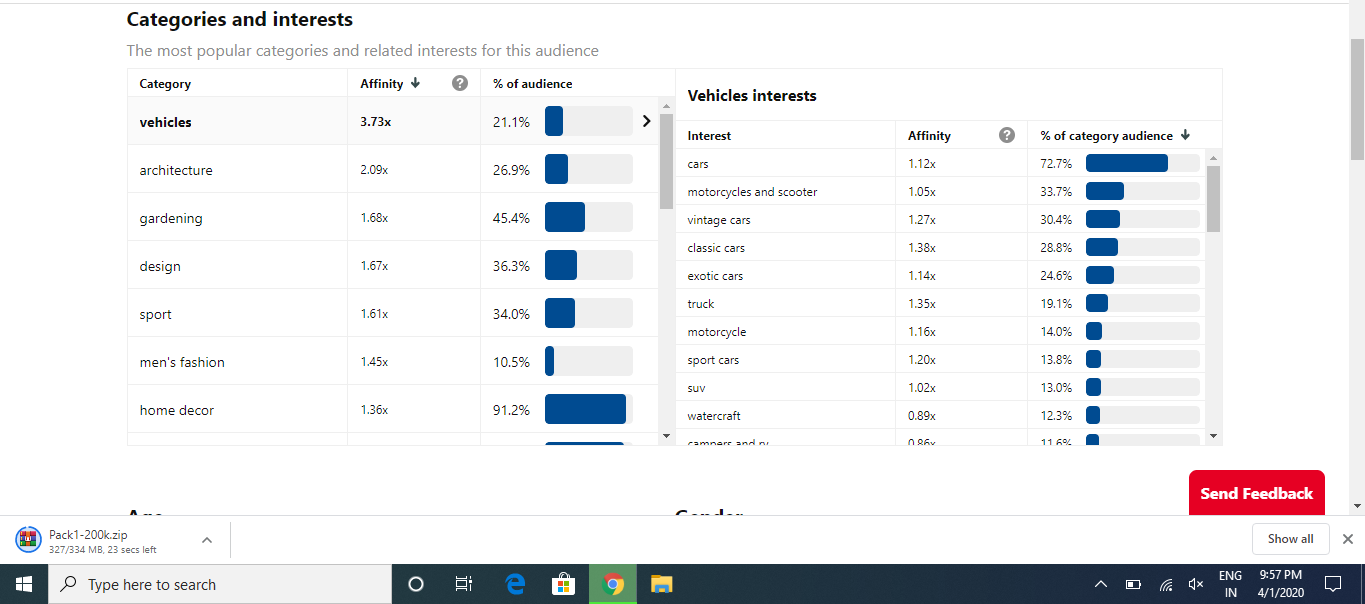Open the Action Center notifications icon
This screenshot has height=604, width=1365.
click(x=1332, y=584)
